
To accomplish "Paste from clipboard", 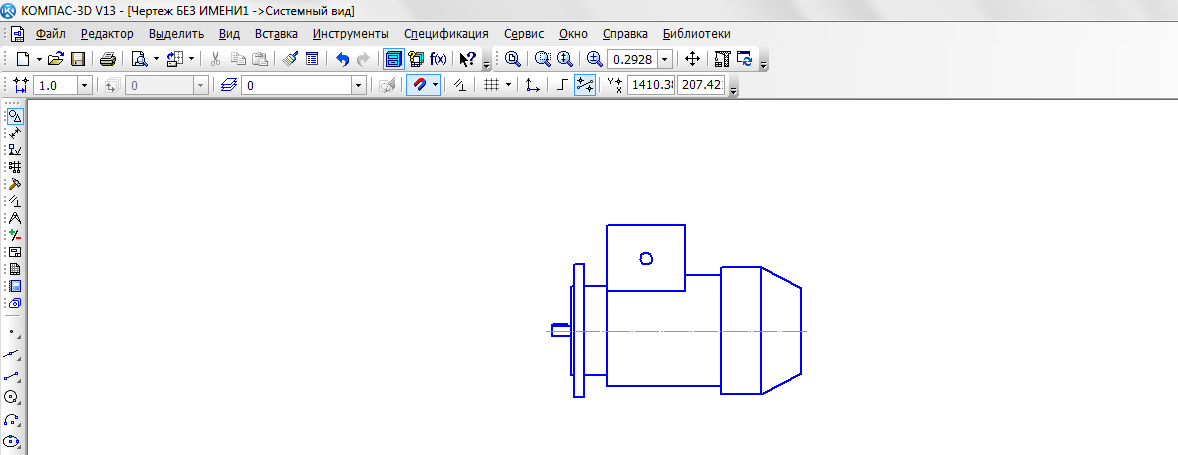I will coord(259,59).
